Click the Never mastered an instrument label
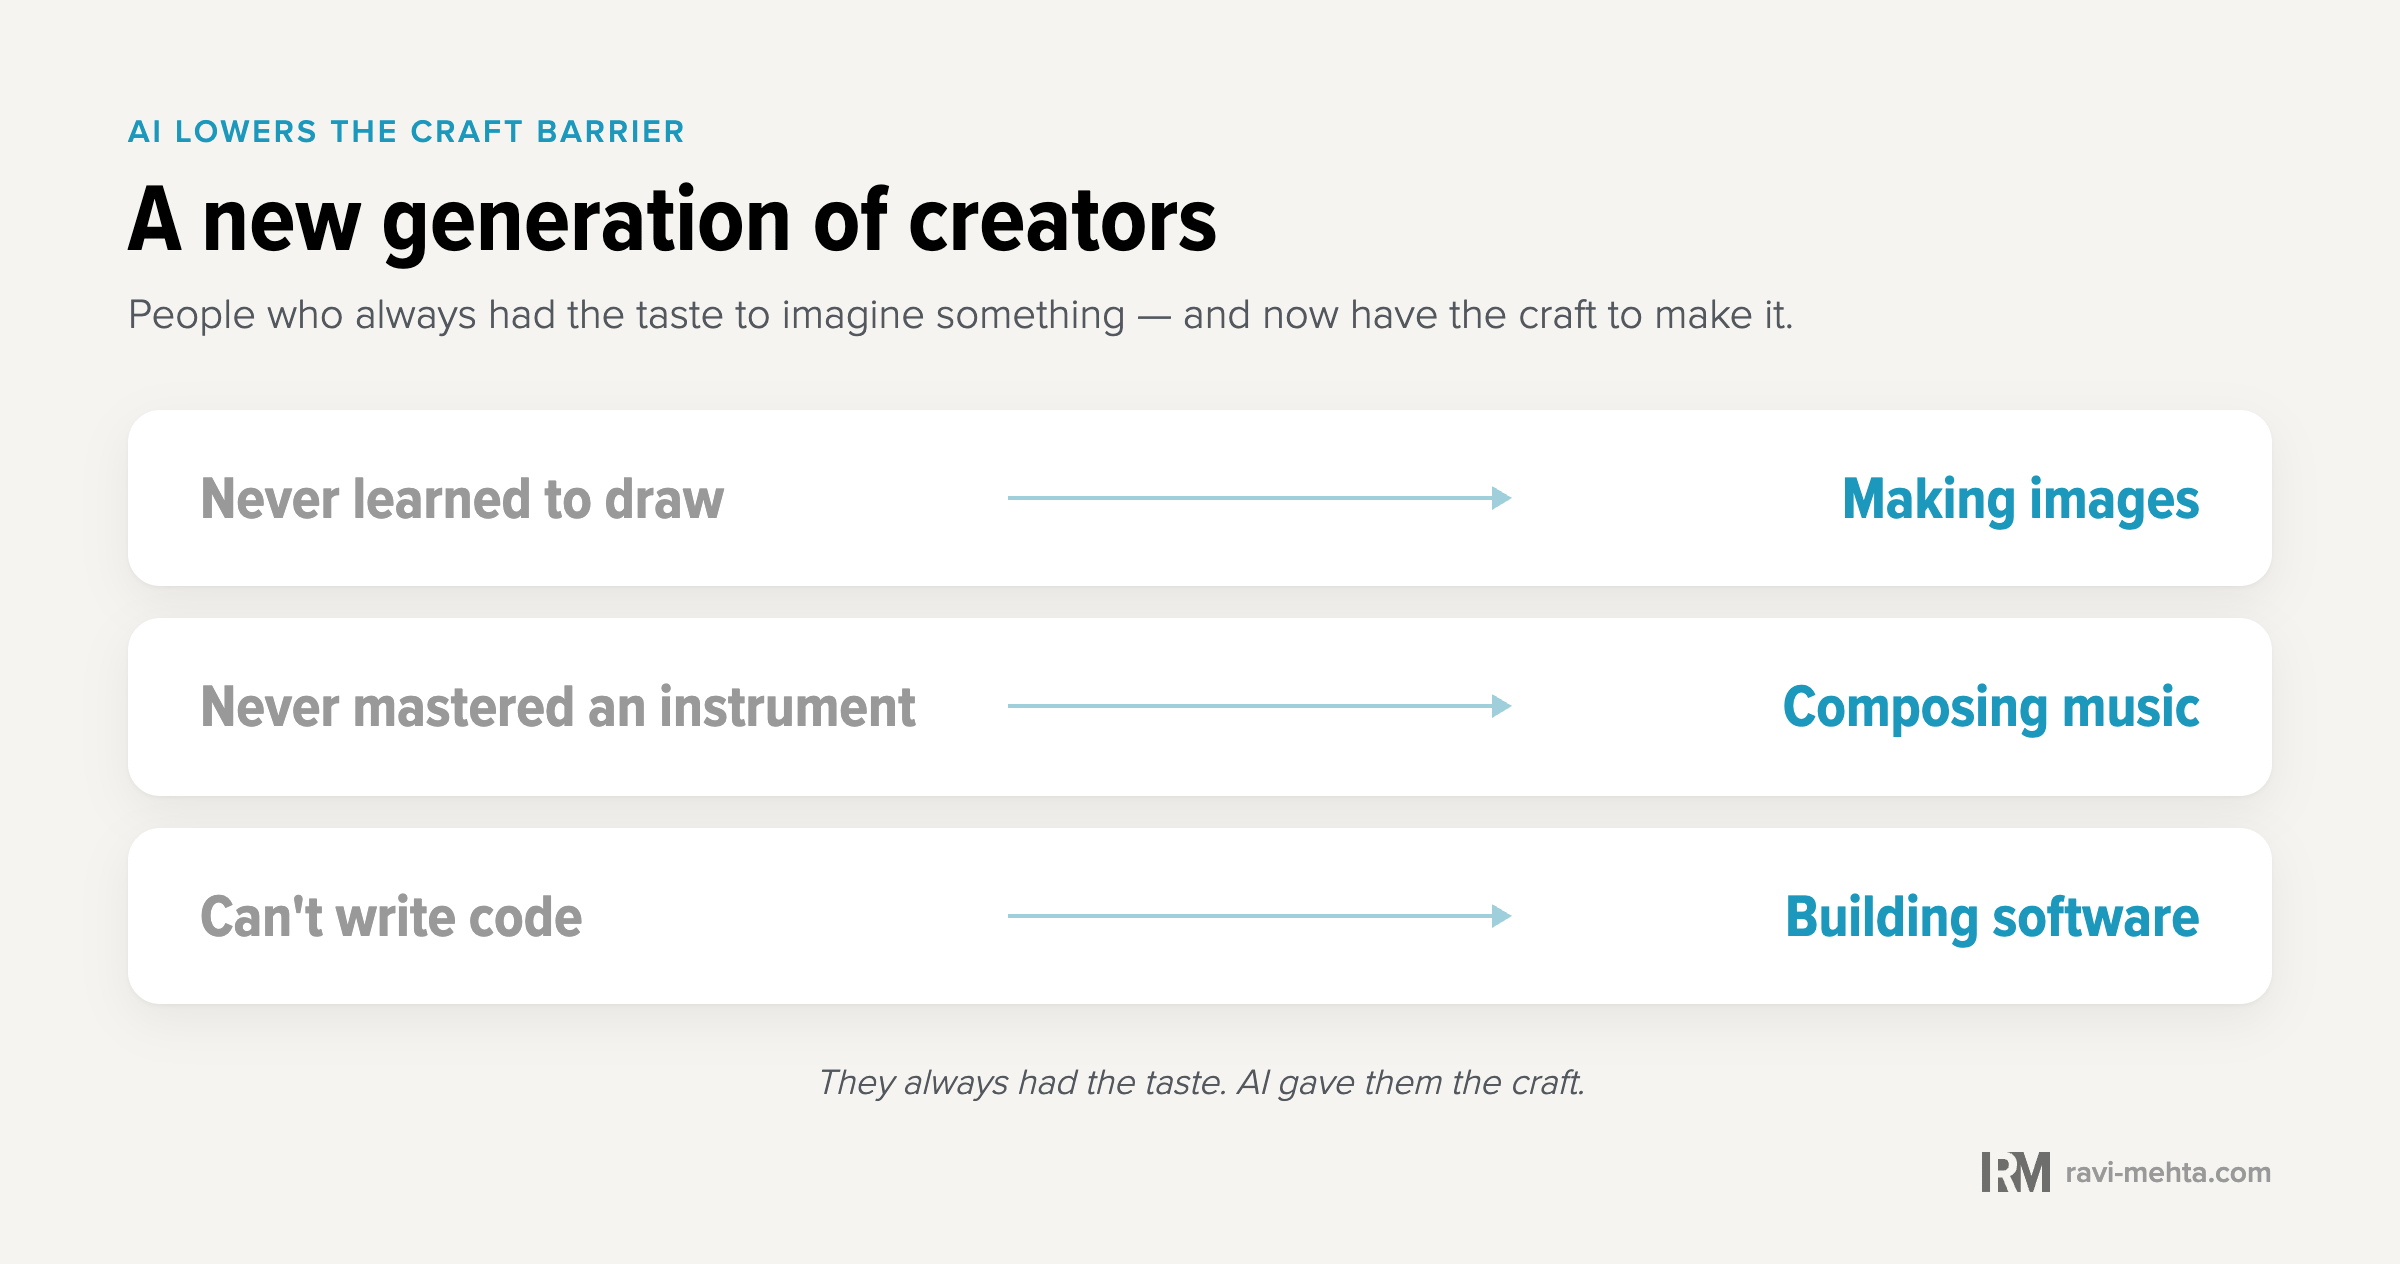The image size is (2400, 1264). (x=558, y=707)
